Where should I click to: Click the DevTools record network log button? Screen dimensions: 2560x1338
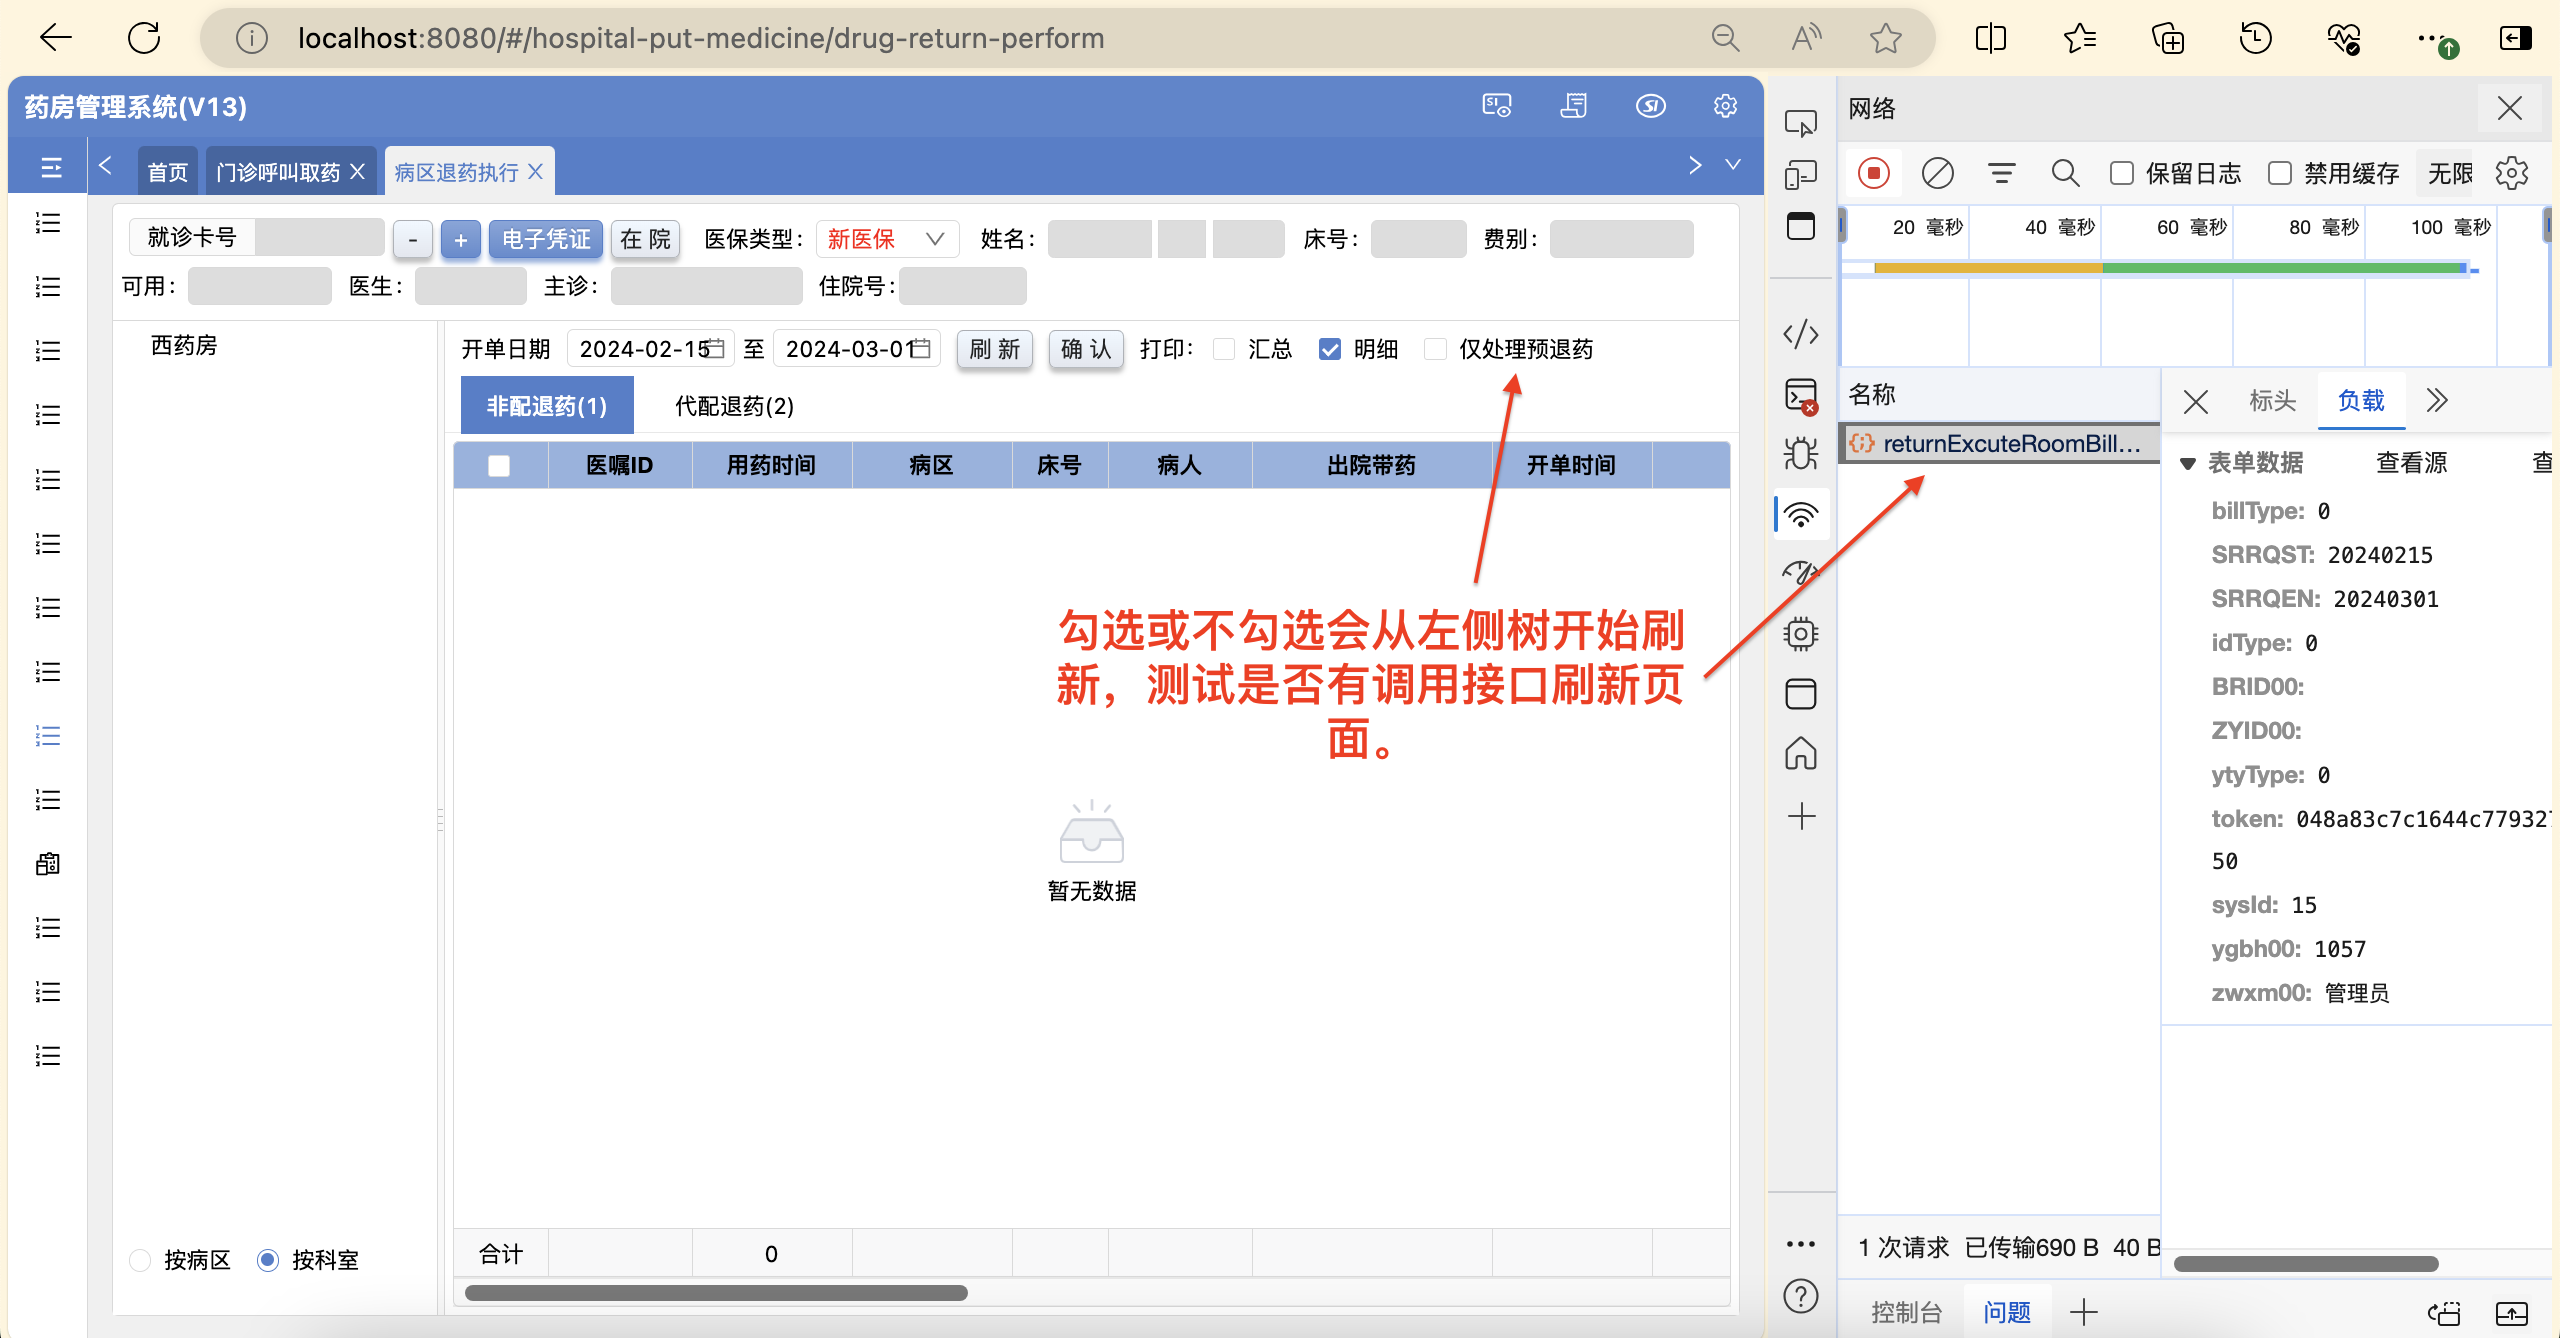click(x=1873, y=173)
